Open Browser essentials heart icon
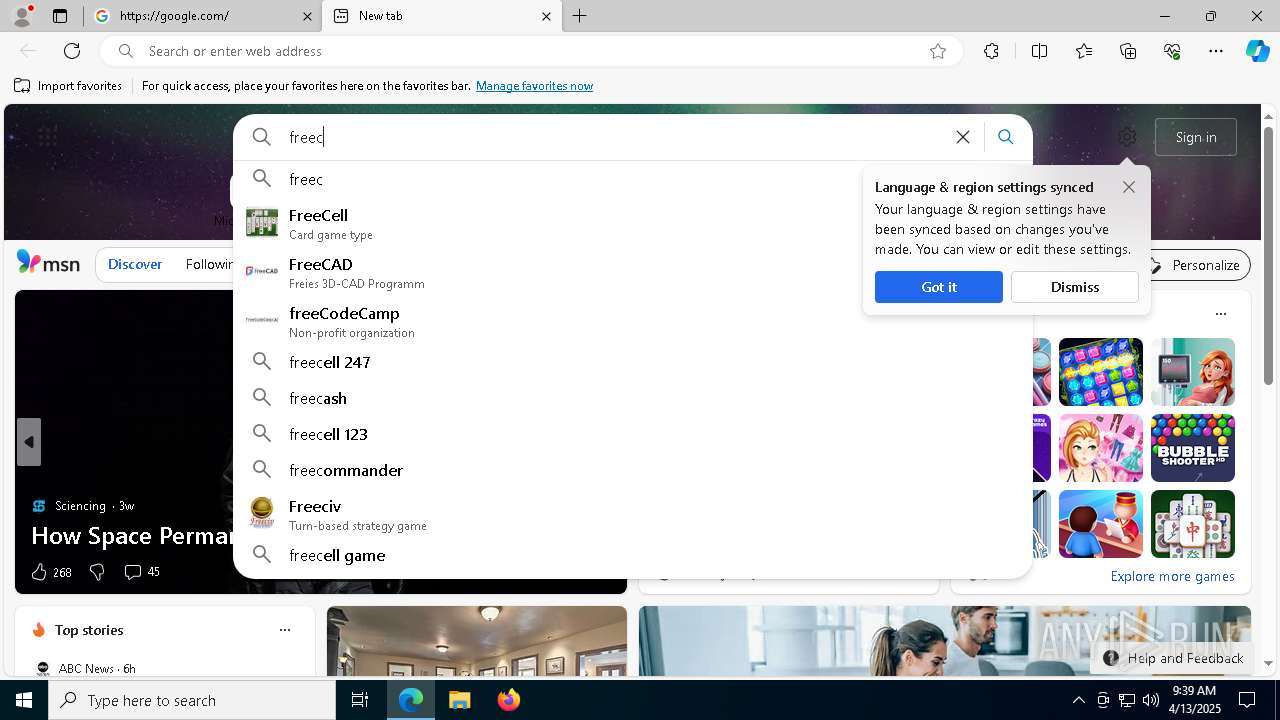Screen dimensions: 1280x720 click(1172, 51)
